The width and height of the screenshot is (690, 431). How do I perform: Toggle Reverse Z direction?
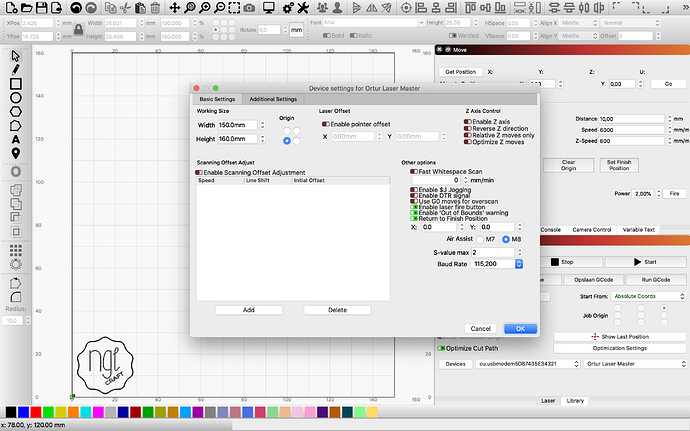[468, 129]
